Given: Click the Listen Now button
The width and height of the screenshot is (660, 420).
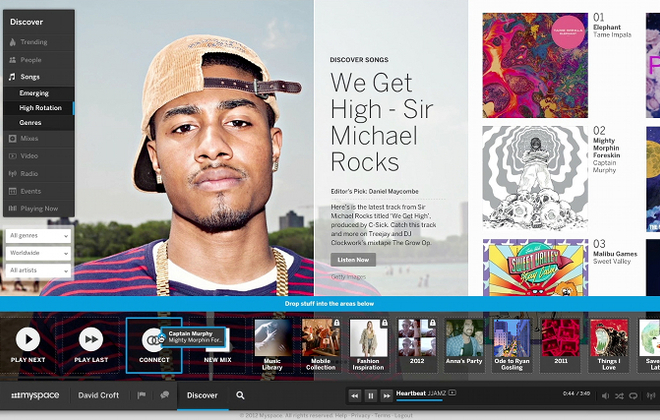Looking at the screenshot, I should point(353,260).
